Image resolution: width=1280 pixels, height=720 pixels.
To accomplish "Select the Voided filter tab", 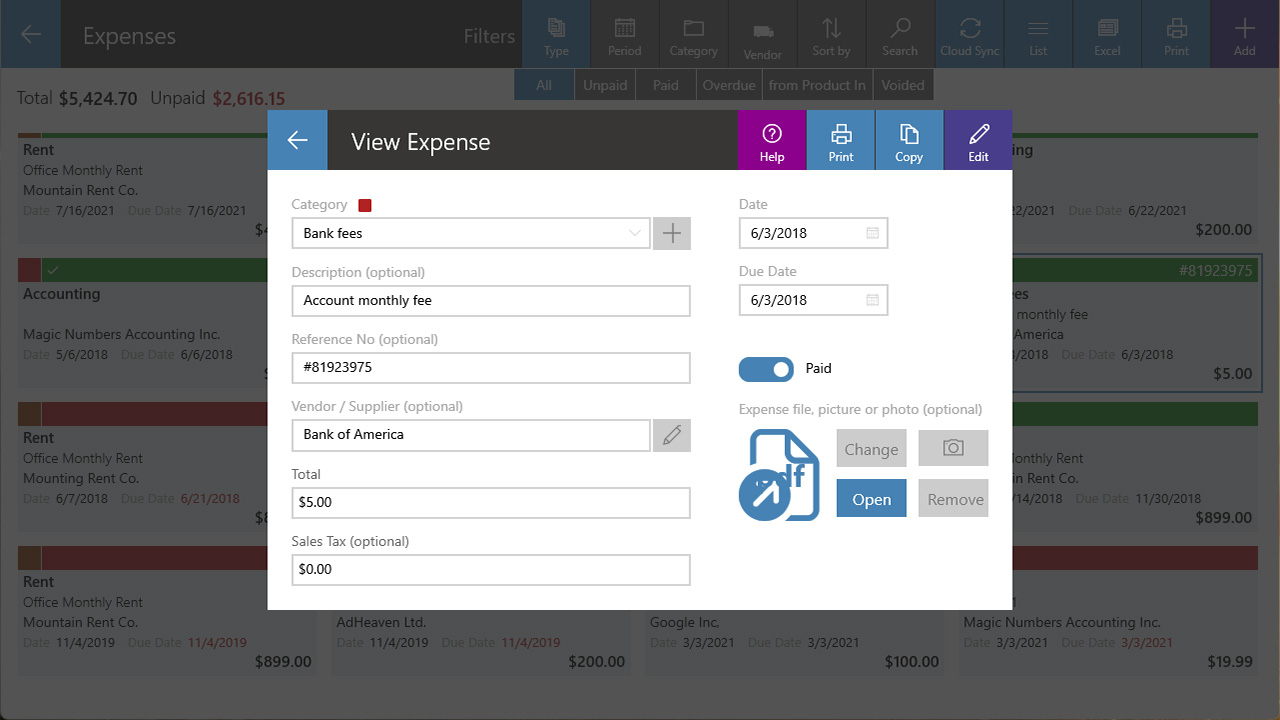I will tap(903, 85).
